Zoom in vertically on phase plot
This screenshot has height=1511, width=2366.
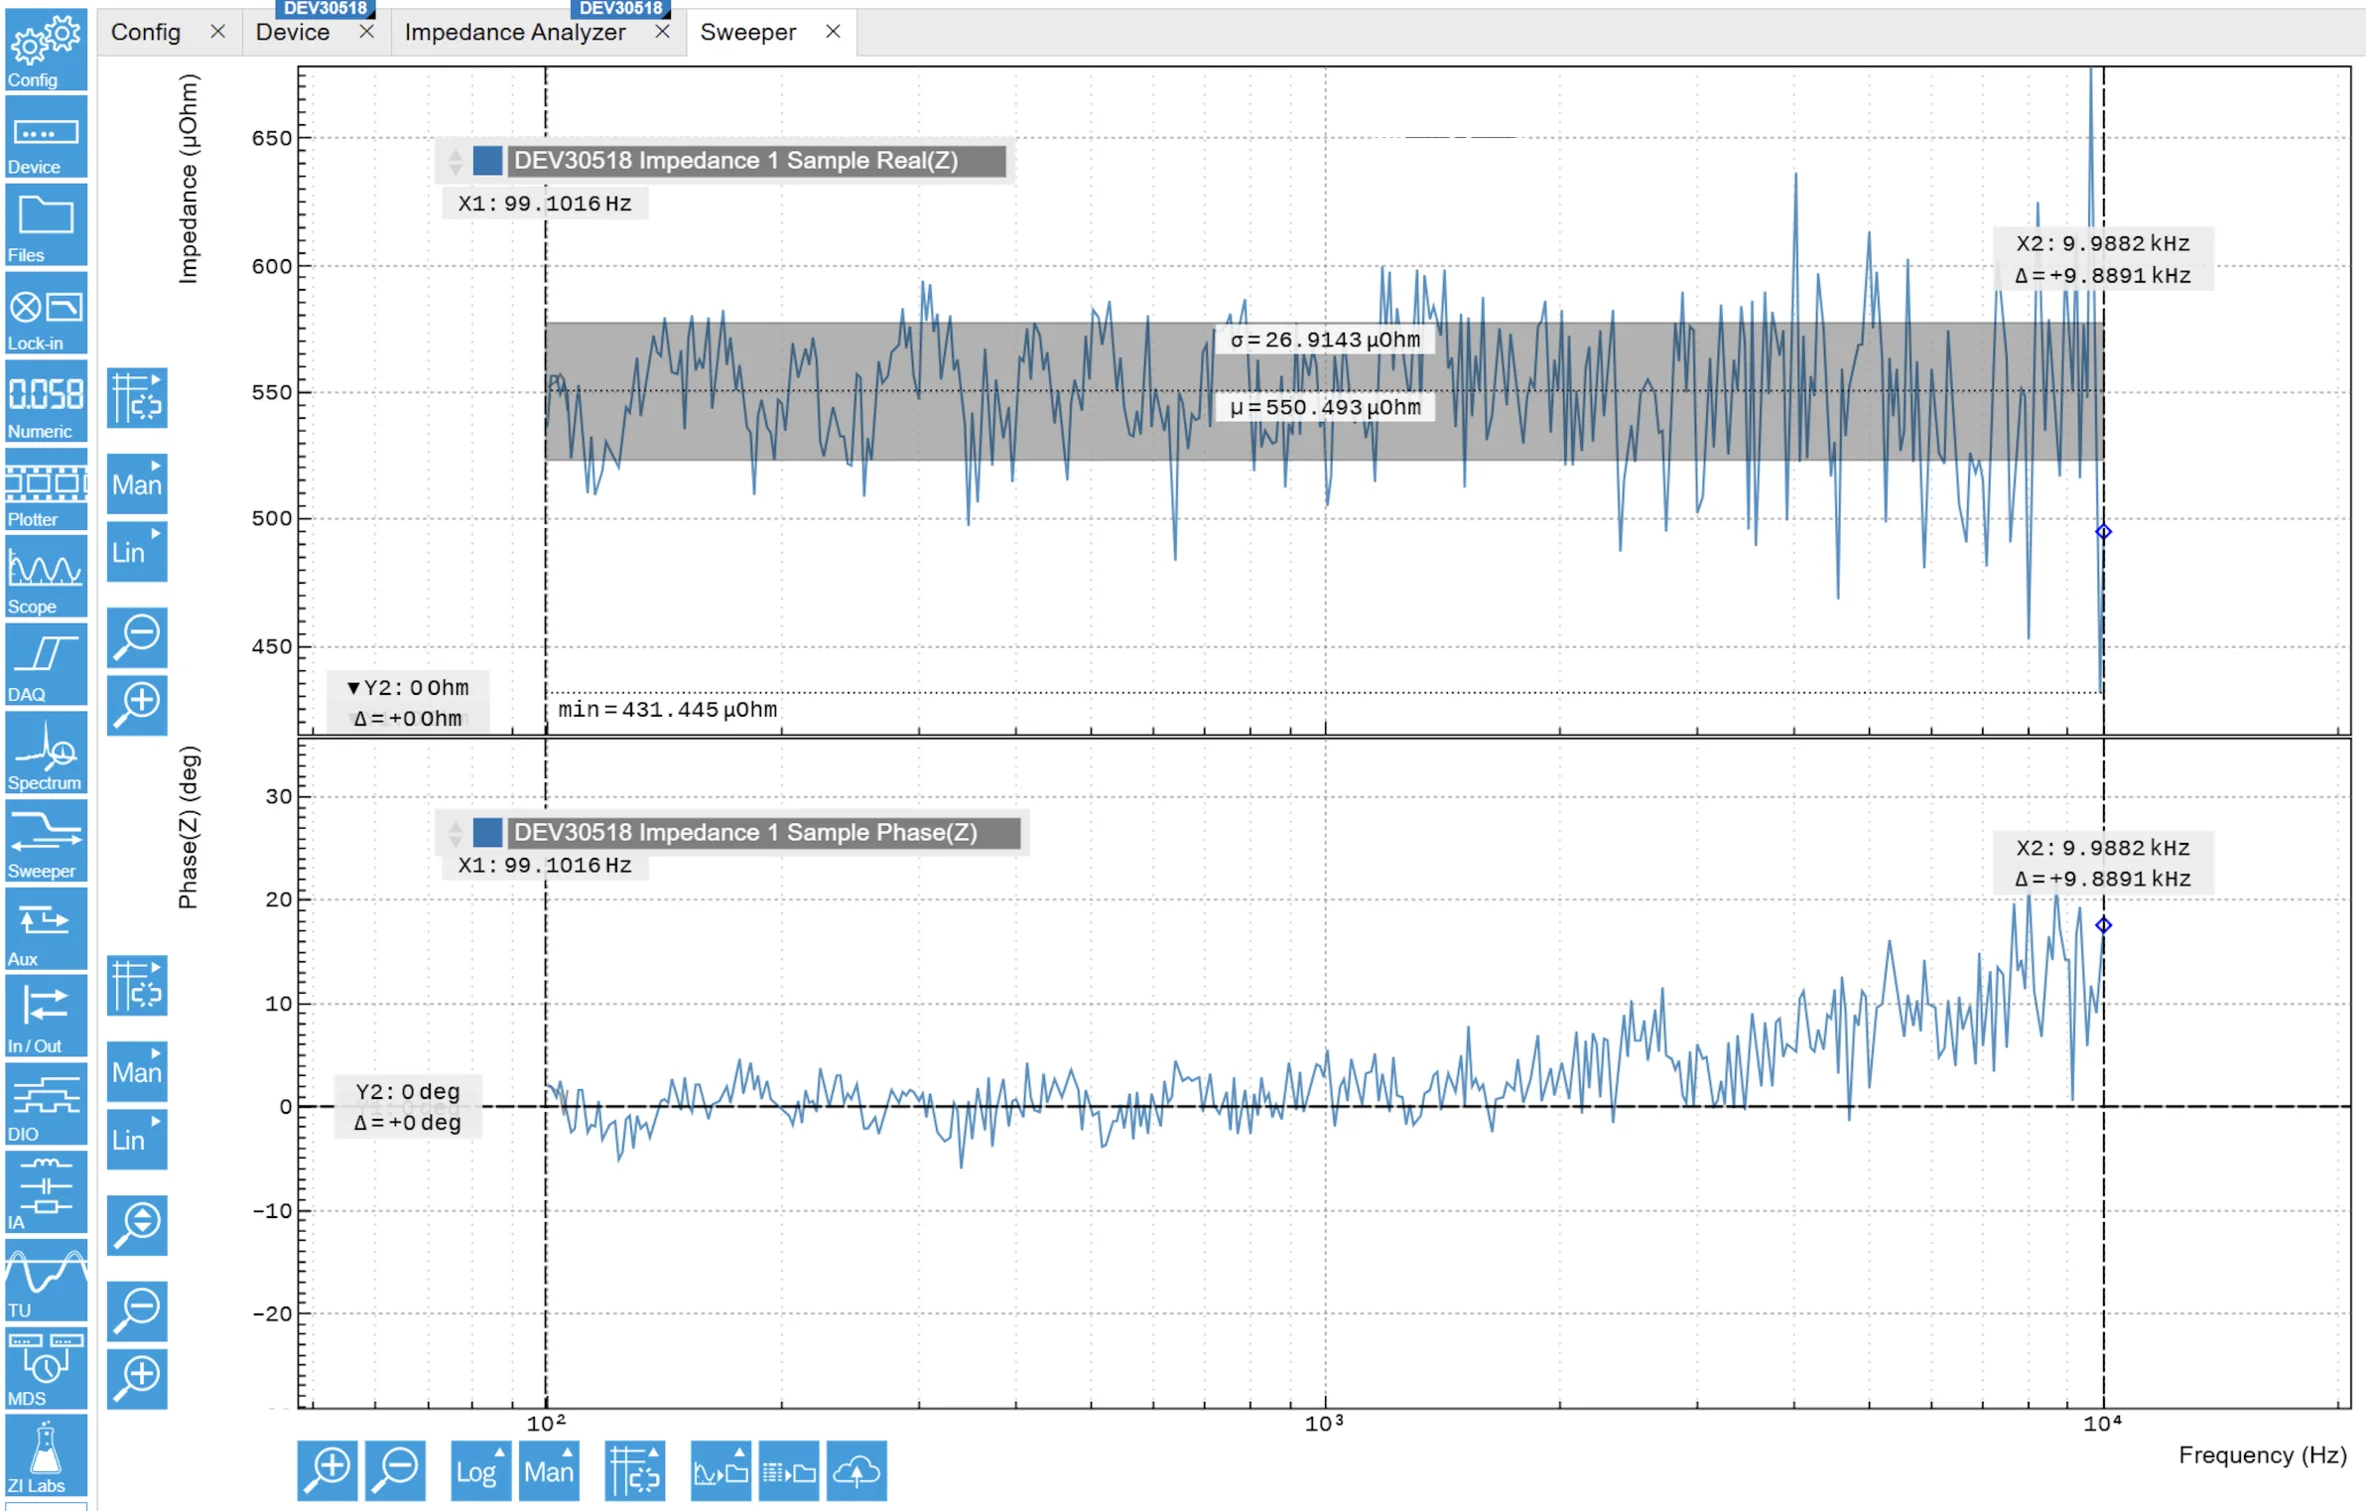pos(137,1379)
